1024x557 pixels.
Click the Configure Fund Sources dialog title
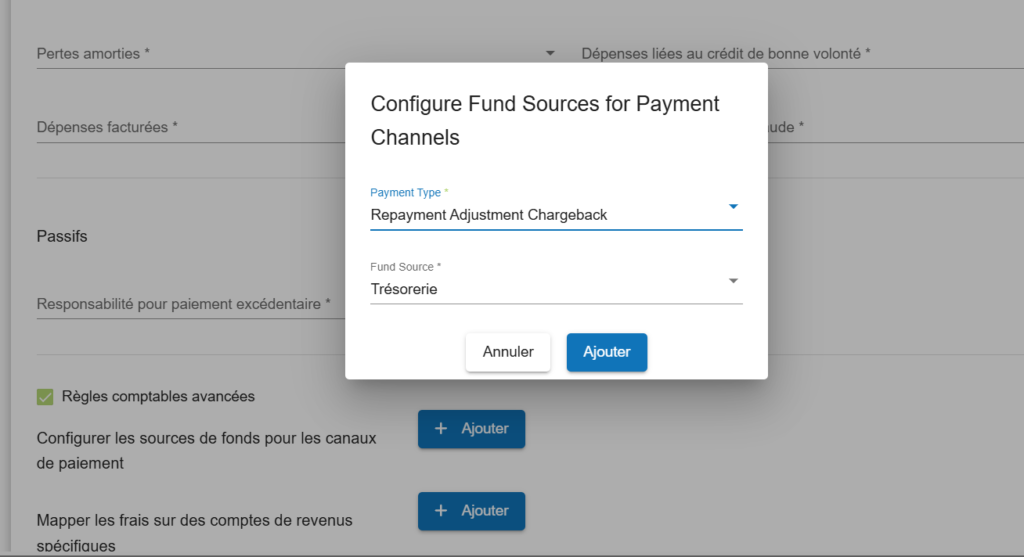(x=545, y=120)
